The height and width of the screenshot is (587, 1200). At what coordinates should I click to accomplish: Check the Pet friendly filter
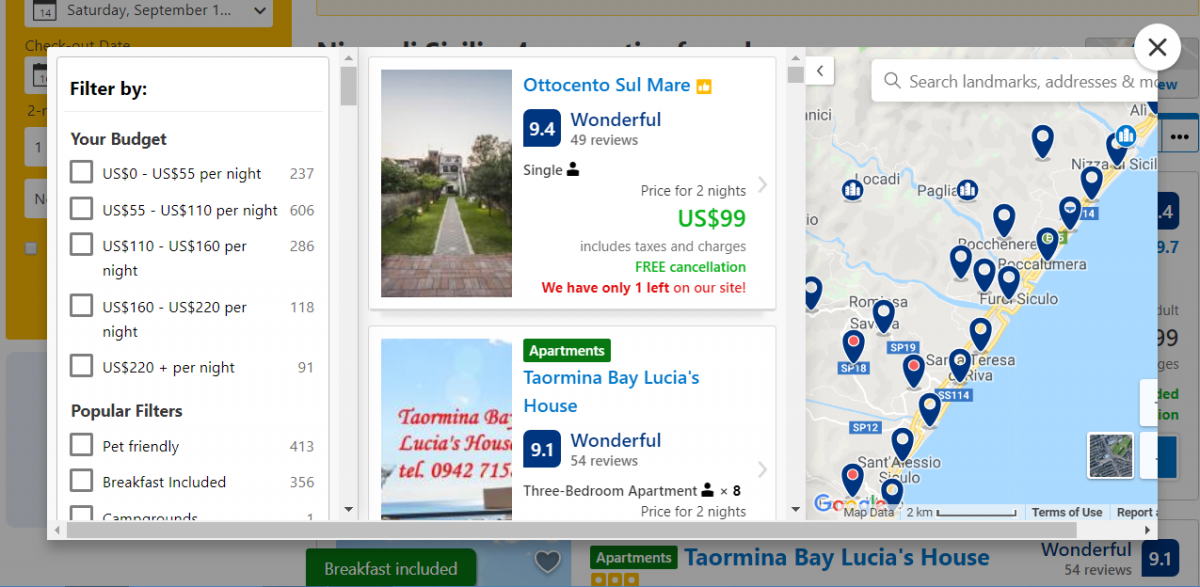point(81,446)
